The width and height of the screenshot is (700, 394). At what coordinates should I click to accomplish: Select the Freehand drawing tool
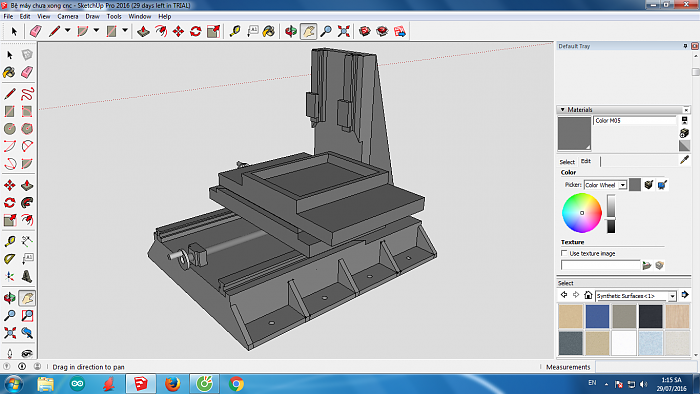click(27, 94)
